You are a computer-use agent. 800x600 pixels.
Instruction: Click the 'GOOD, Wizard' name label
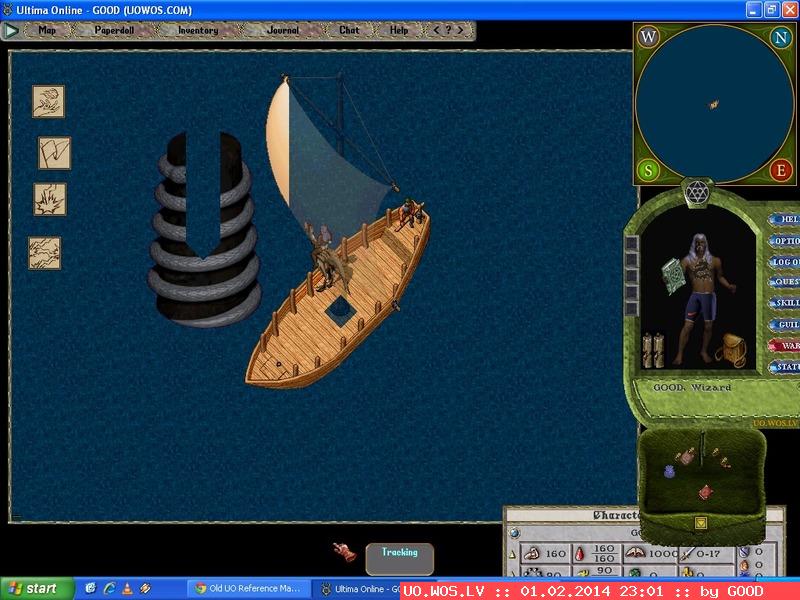tap(692, 388)
